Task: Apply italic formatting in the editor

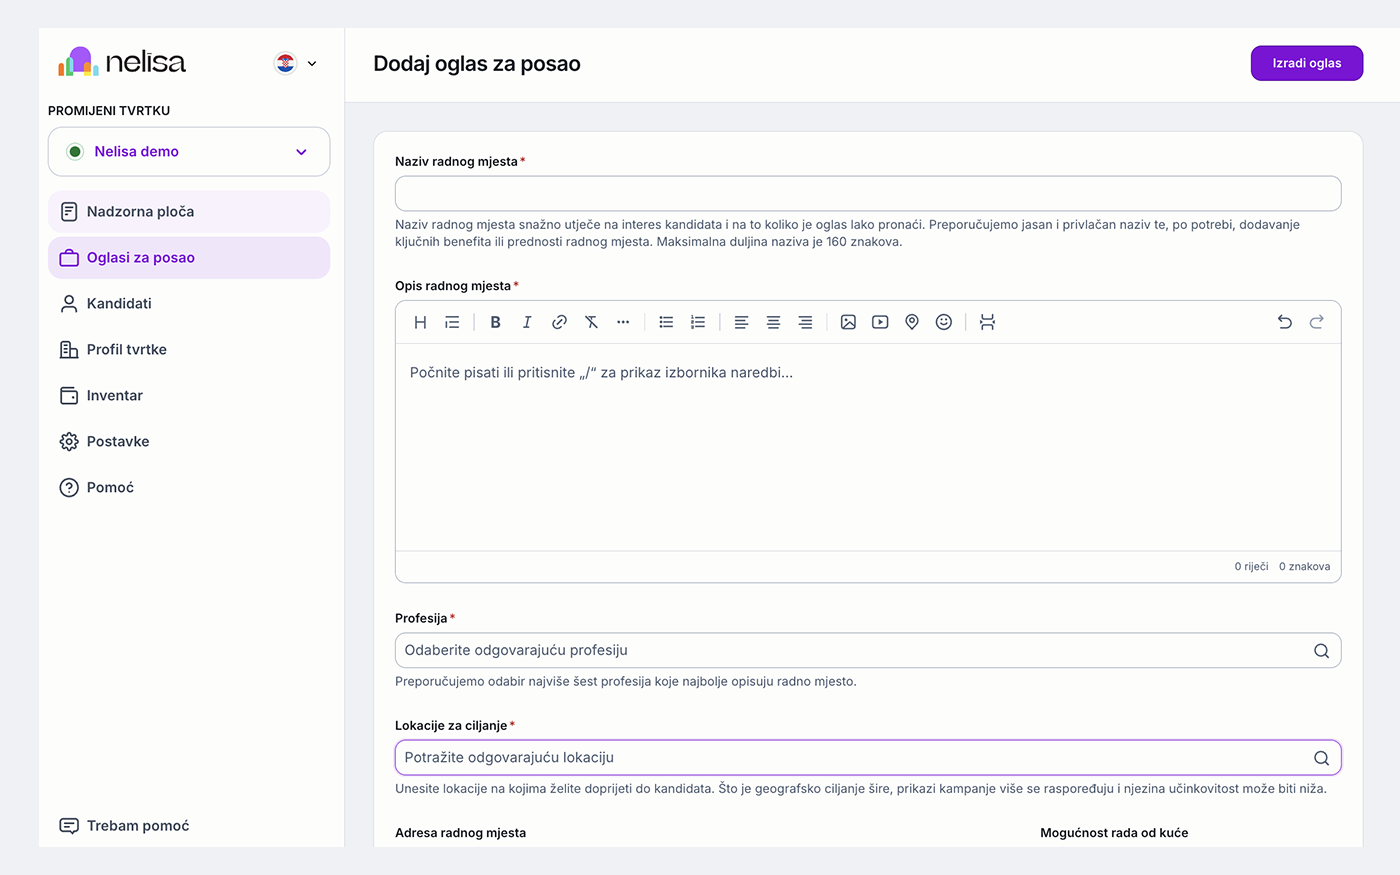Action: click(x=527, y=322)
